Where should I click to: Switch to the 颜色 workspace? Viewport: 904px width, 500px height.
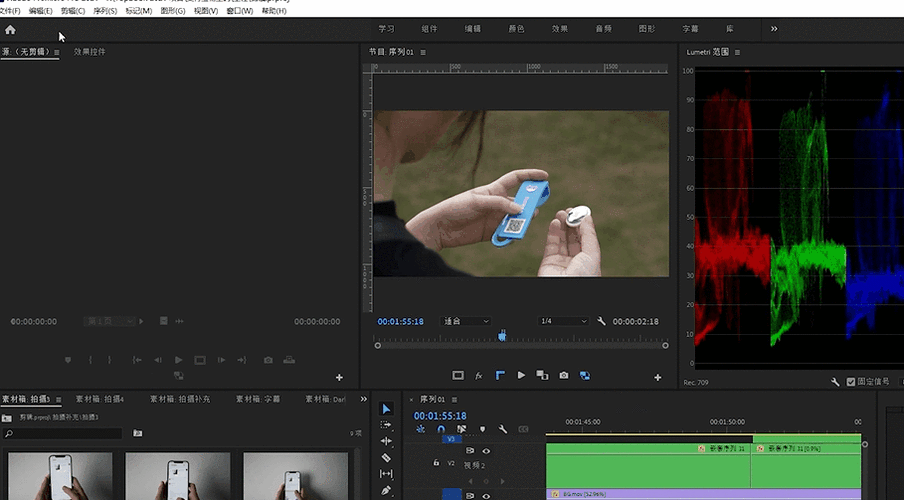click(515, 29)
